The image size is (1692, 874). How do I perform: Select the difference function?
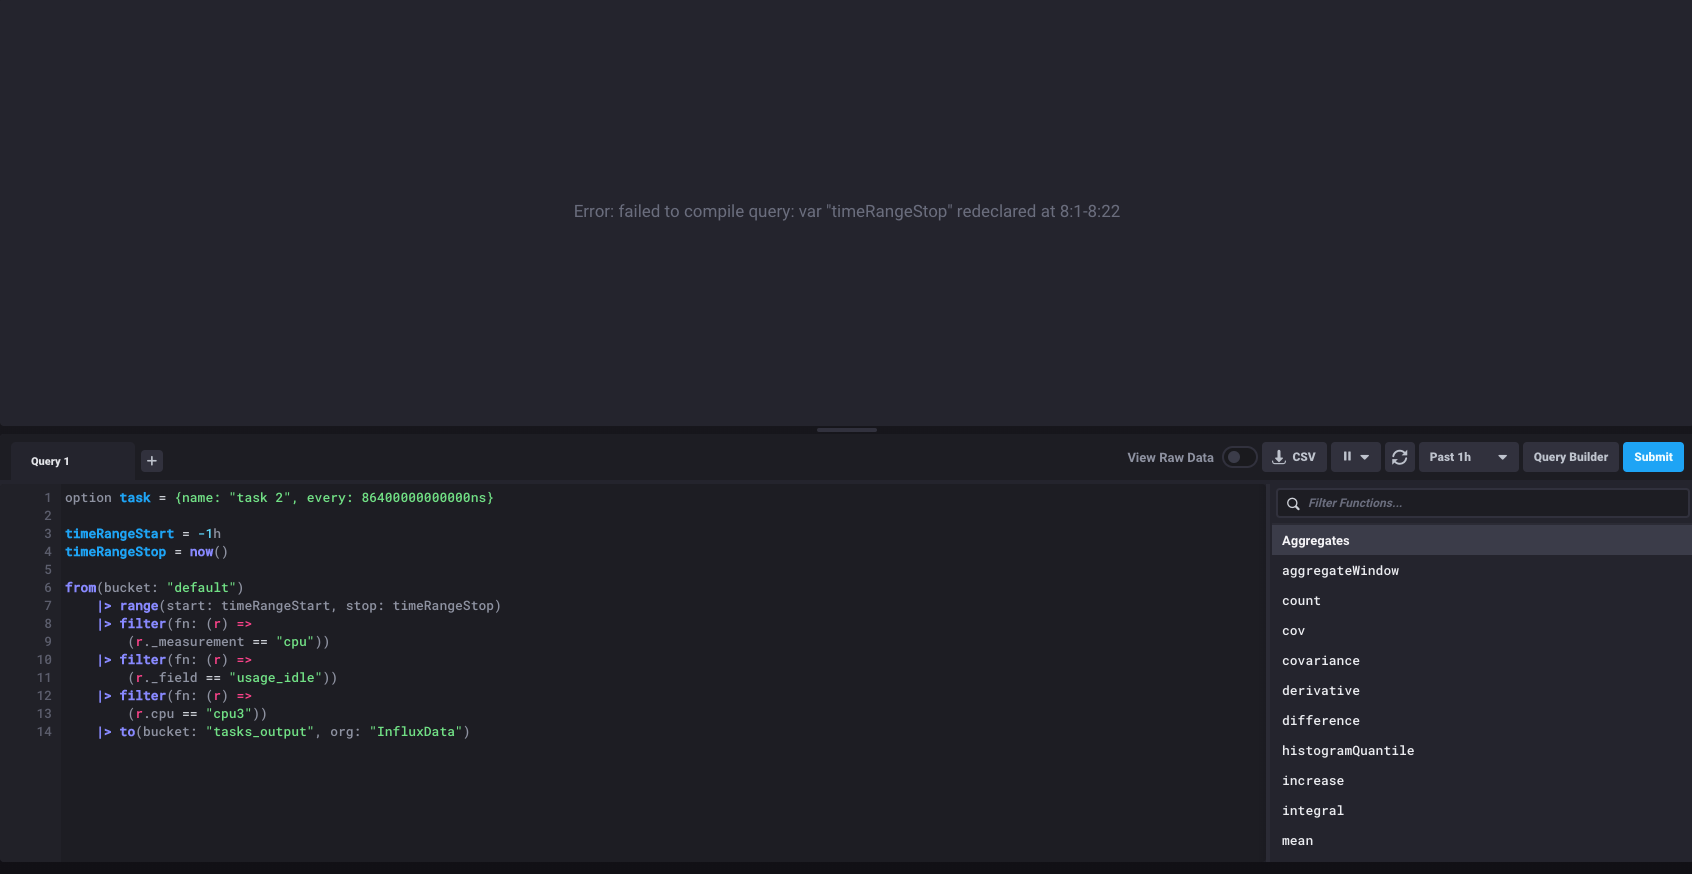tap(1320, 721)
